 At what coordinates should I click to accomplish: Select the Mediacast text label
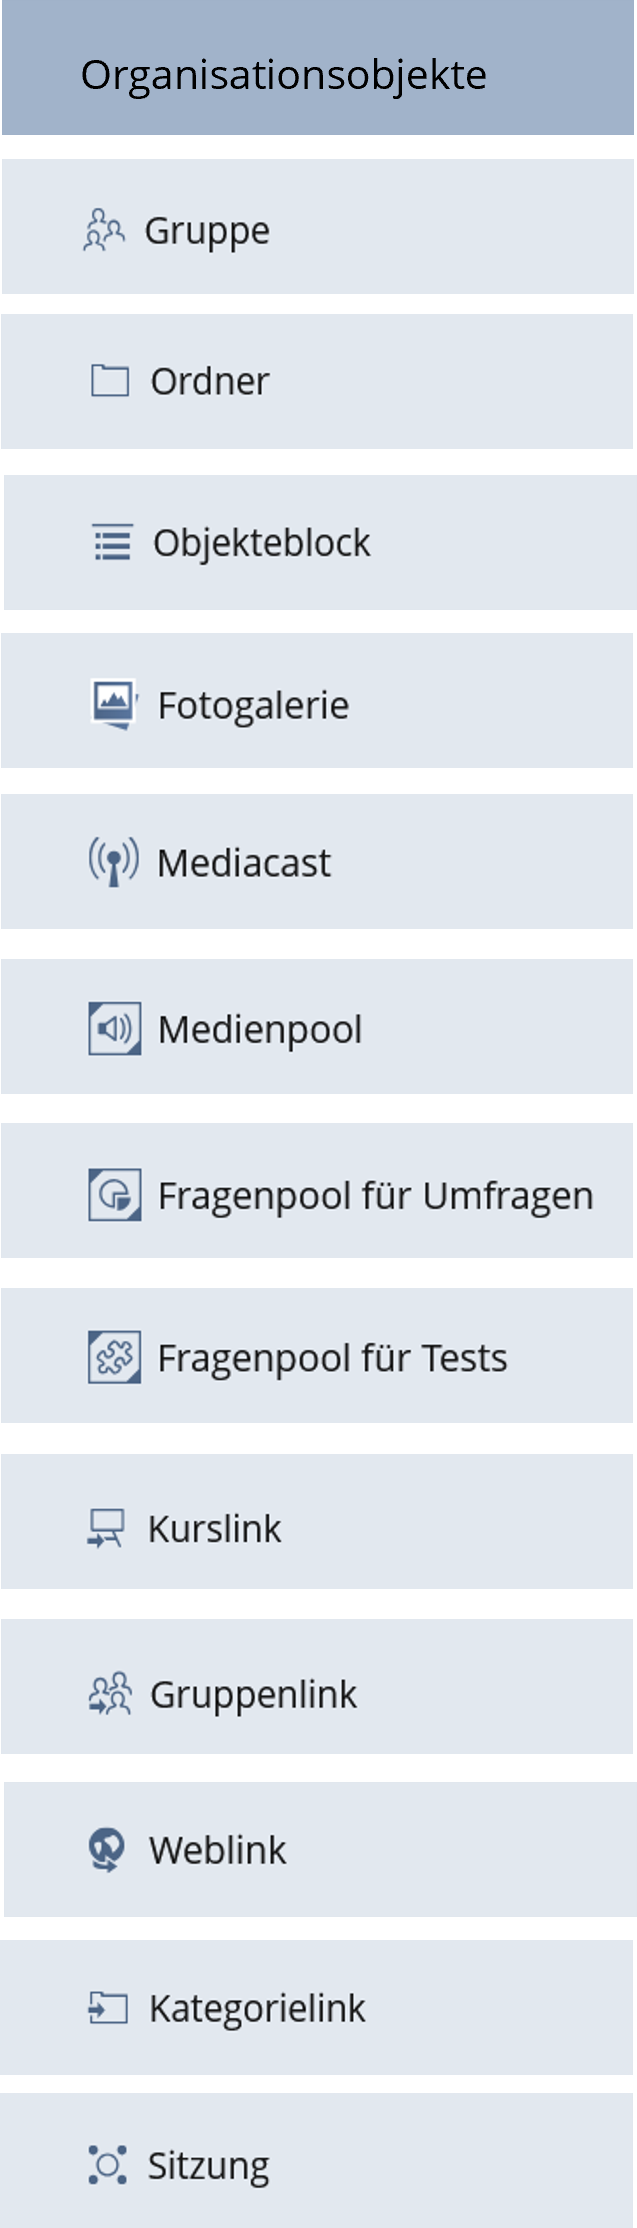tap(244, 863)
